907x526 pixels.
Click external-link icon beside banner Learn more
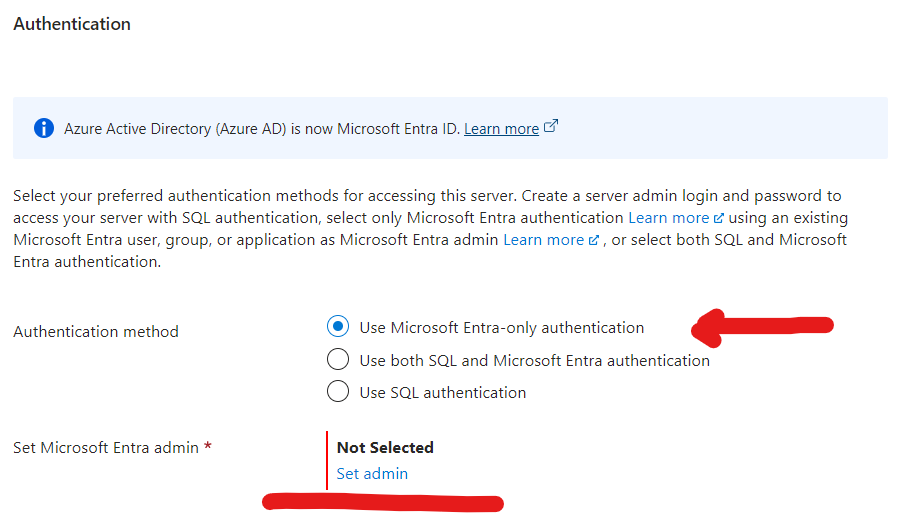[550, 127]
